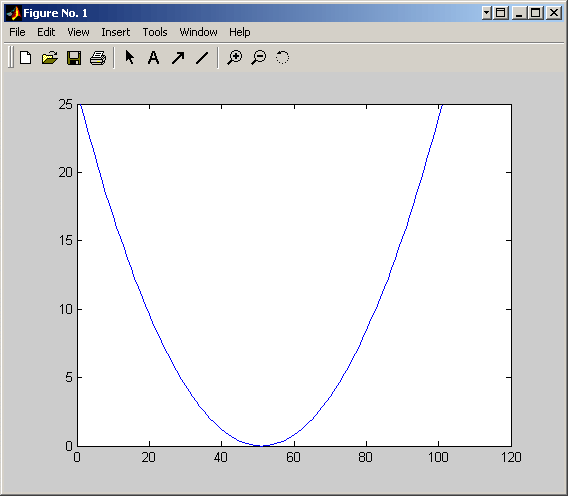Click the blue parabola curve minimum

tap(262, 445)
